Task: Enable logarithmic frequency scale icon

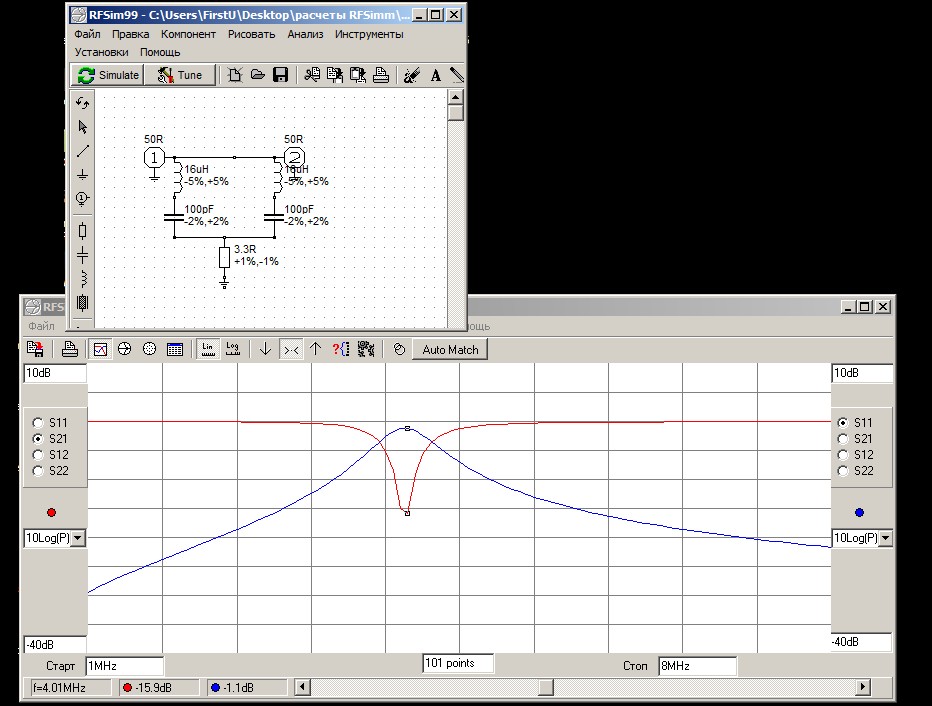Action: 232,349
